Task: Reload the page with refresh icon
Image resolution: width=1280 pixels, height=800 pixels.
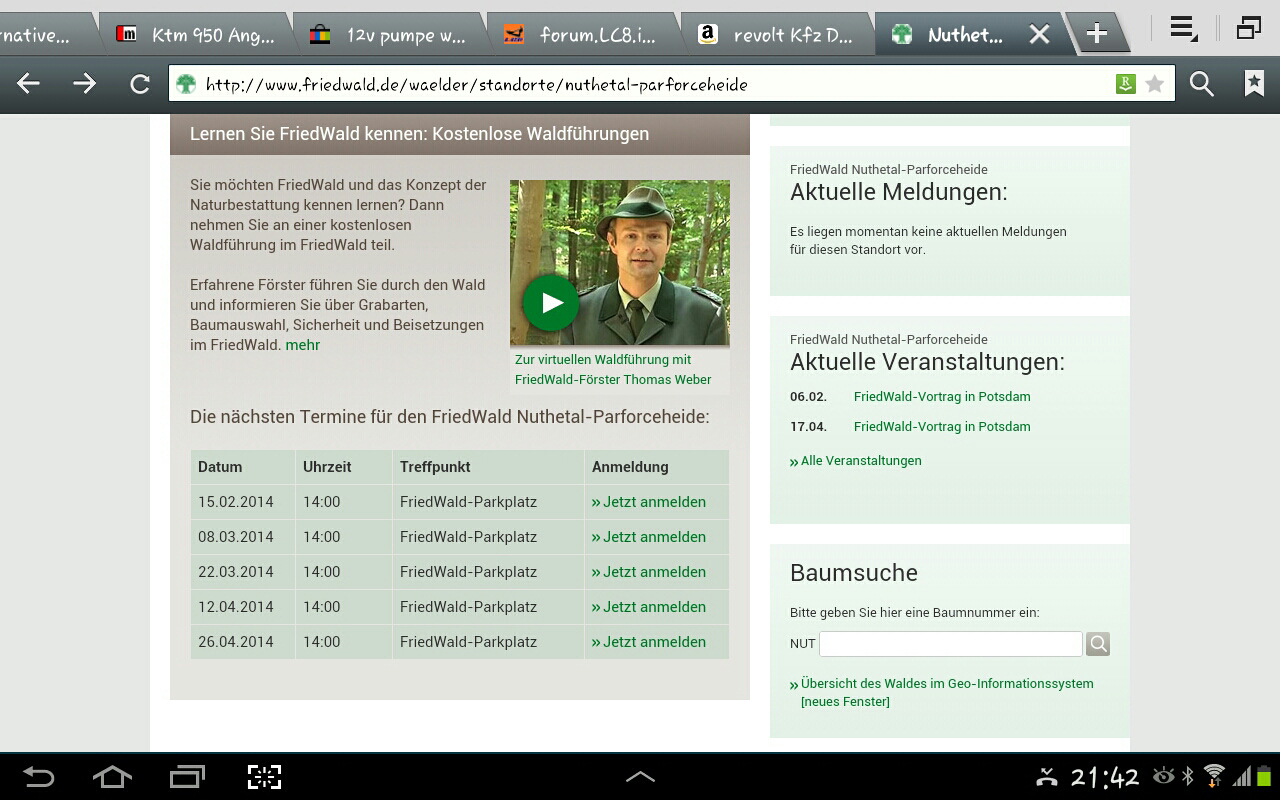Action: coord(140,84)
